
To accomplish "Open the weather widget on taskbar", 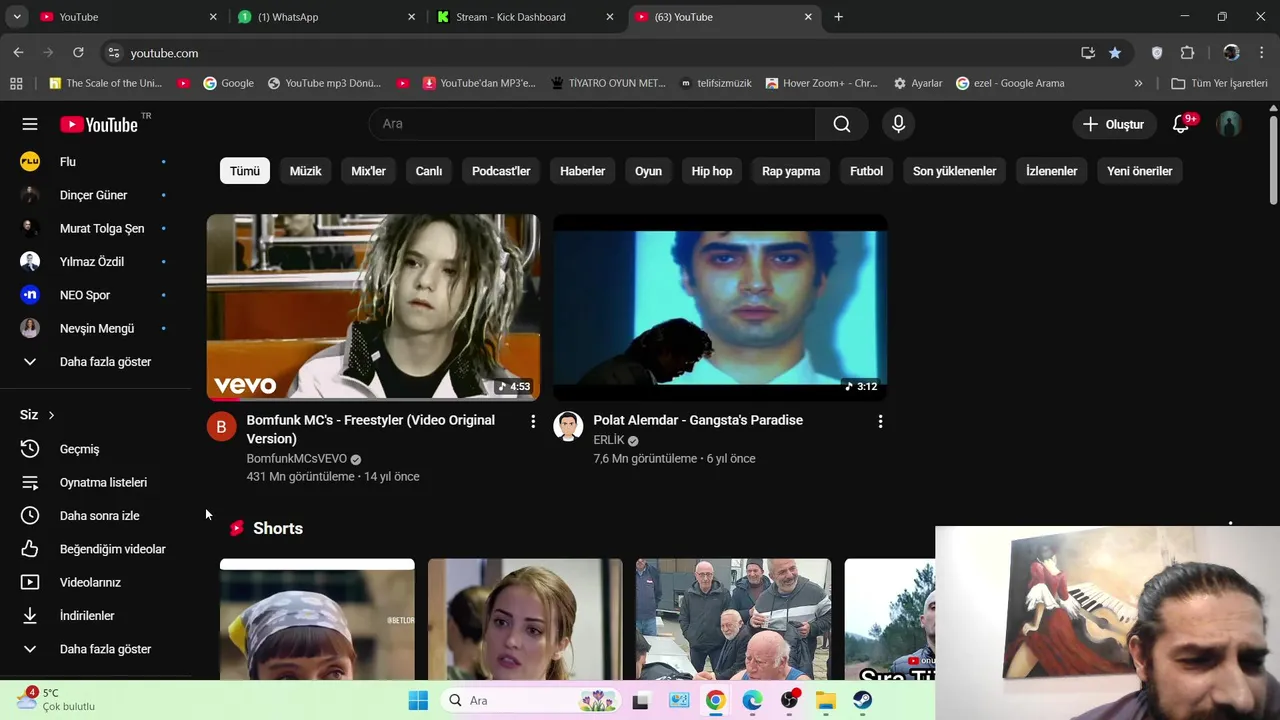I will click(58, 699).
